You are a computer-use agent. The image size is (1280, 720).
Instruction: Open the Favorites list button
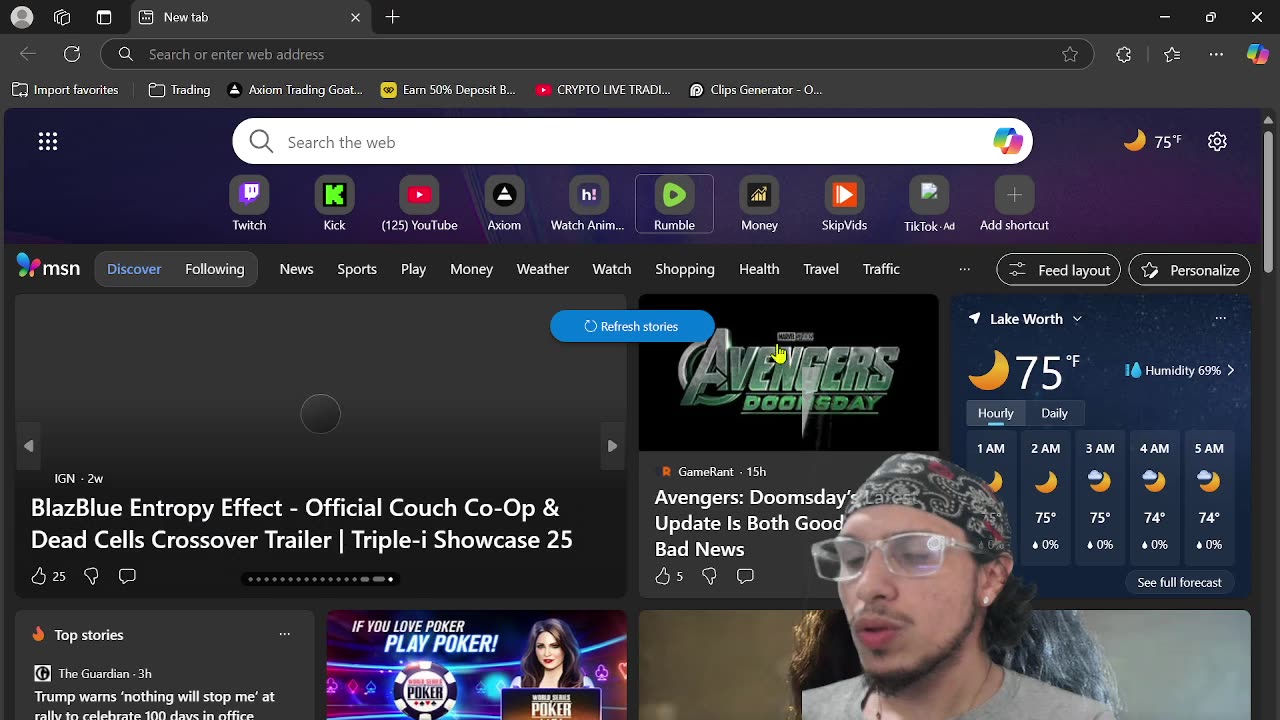(x=1172, y=54)
